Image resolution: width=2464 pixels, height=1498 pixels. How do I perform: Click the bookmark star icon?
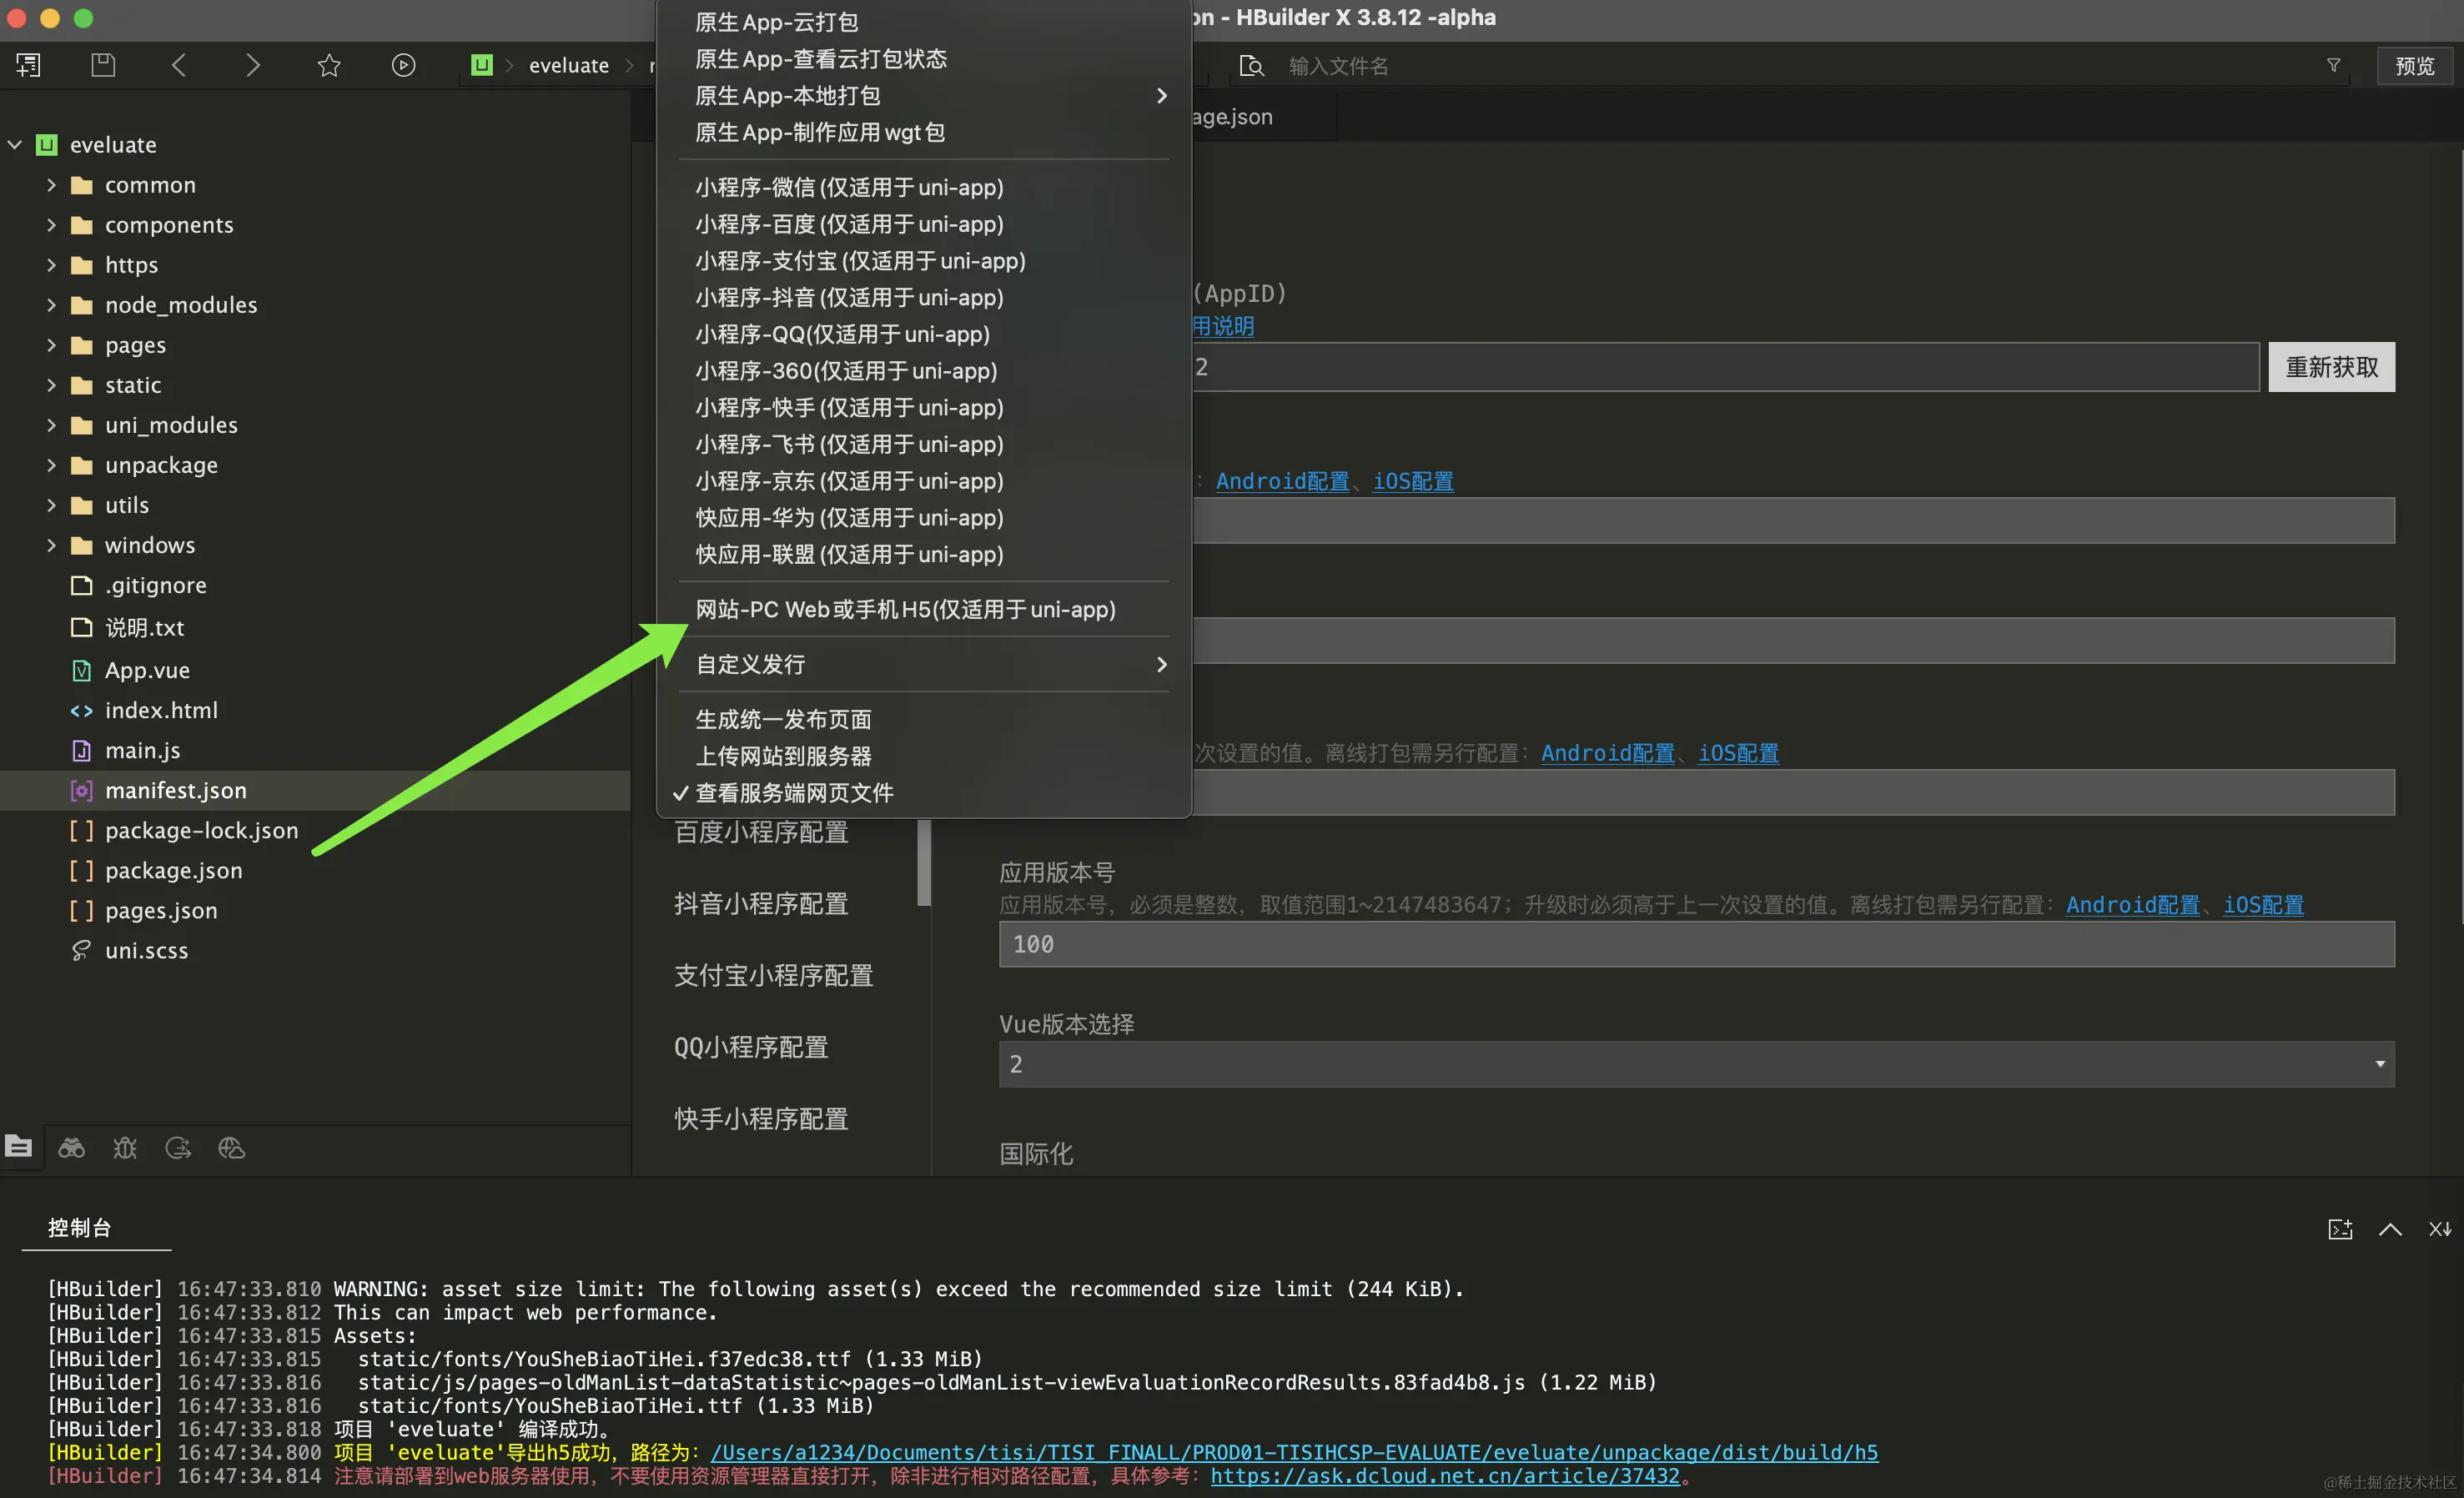point(329,65)
